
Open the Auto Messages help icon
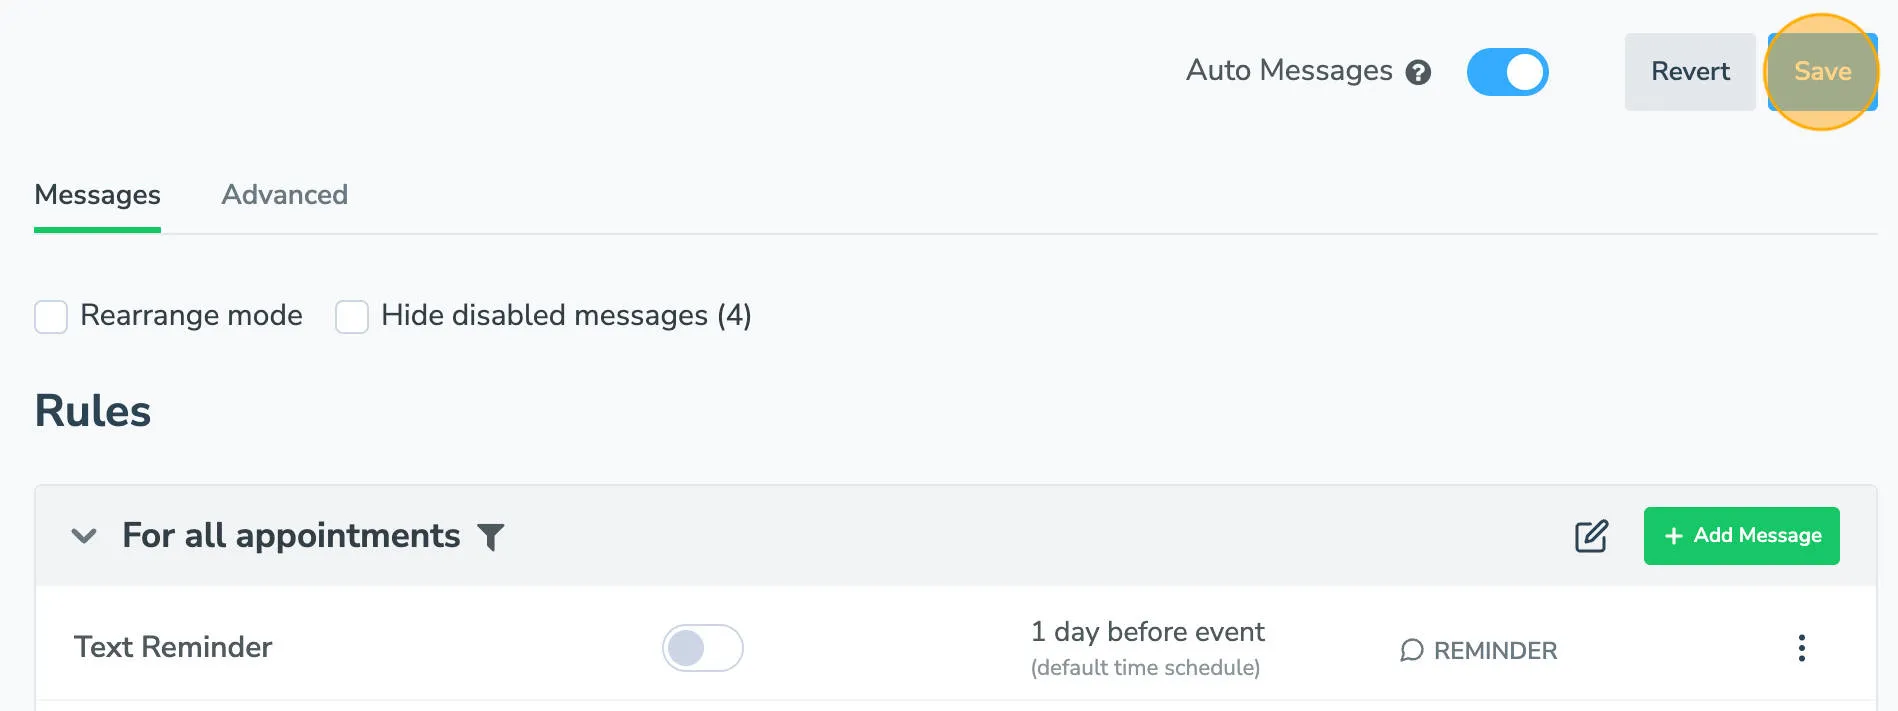click(1419, 71)
